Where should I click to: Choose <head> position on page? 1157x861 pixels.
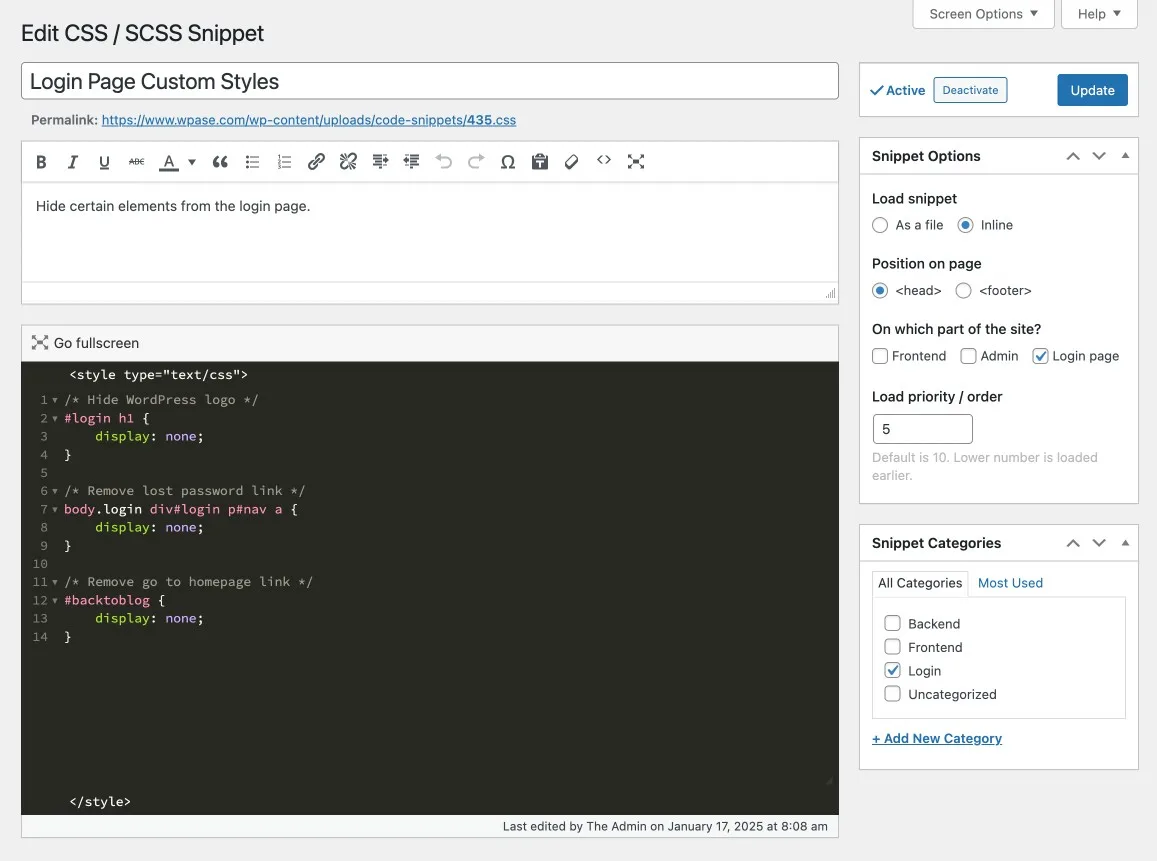880,291
